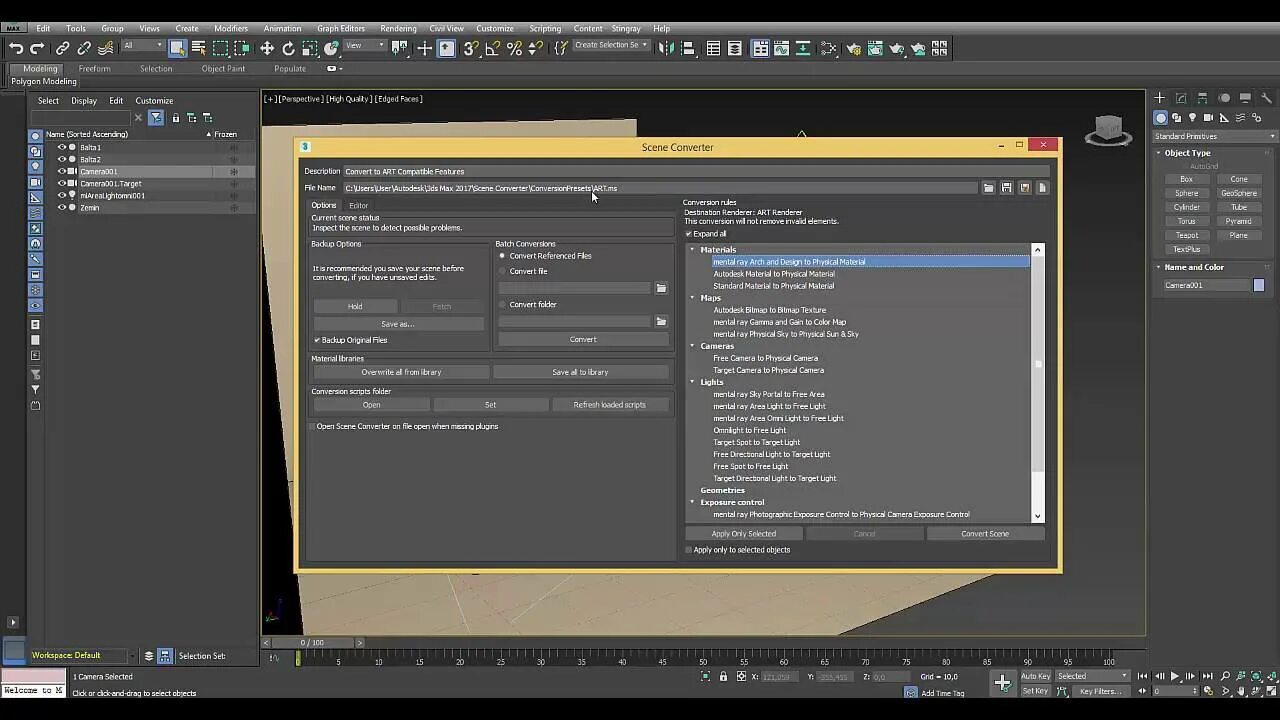1280x720 pixels.
Task: Uncheck the Expand all checkbox
Action: (x=689, y=234)
